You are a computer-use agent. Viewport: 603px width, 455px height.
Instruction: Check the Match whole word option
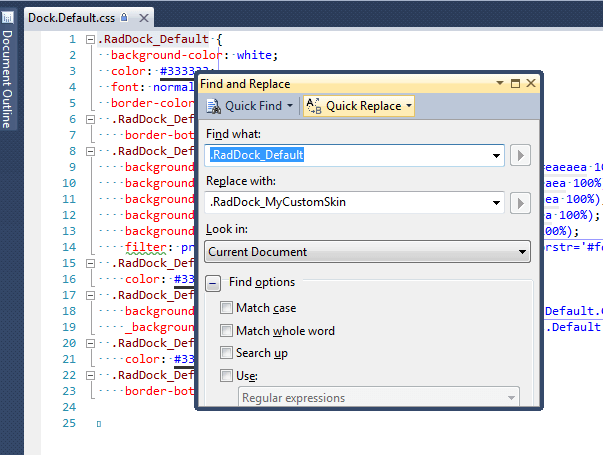(227, 331)
